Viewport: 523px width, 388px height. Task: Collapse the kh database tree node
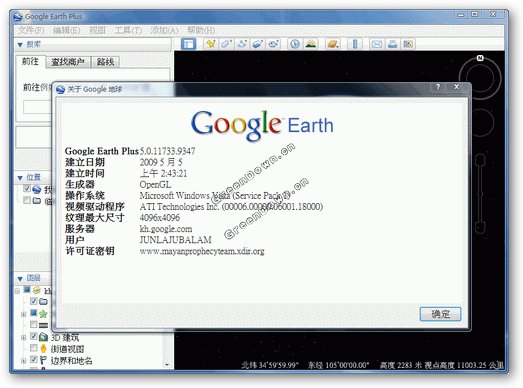click(17, 291)
